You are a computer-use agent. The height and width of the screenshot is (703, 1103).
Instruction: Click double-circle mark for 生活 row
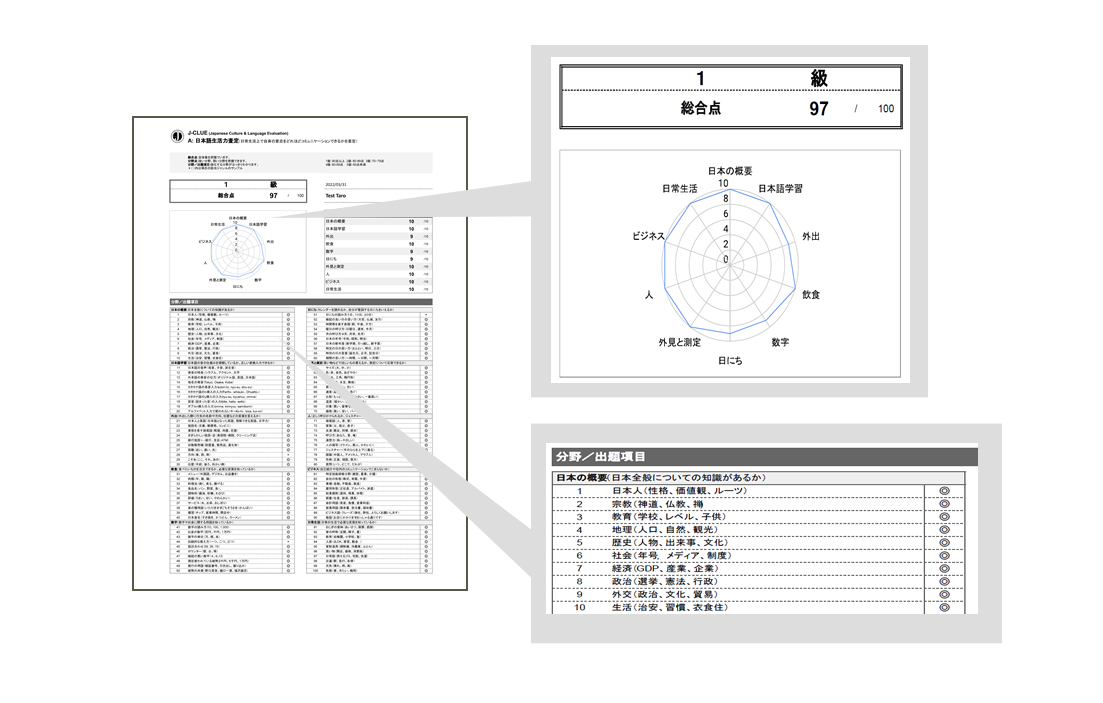[x=944, y=607]
